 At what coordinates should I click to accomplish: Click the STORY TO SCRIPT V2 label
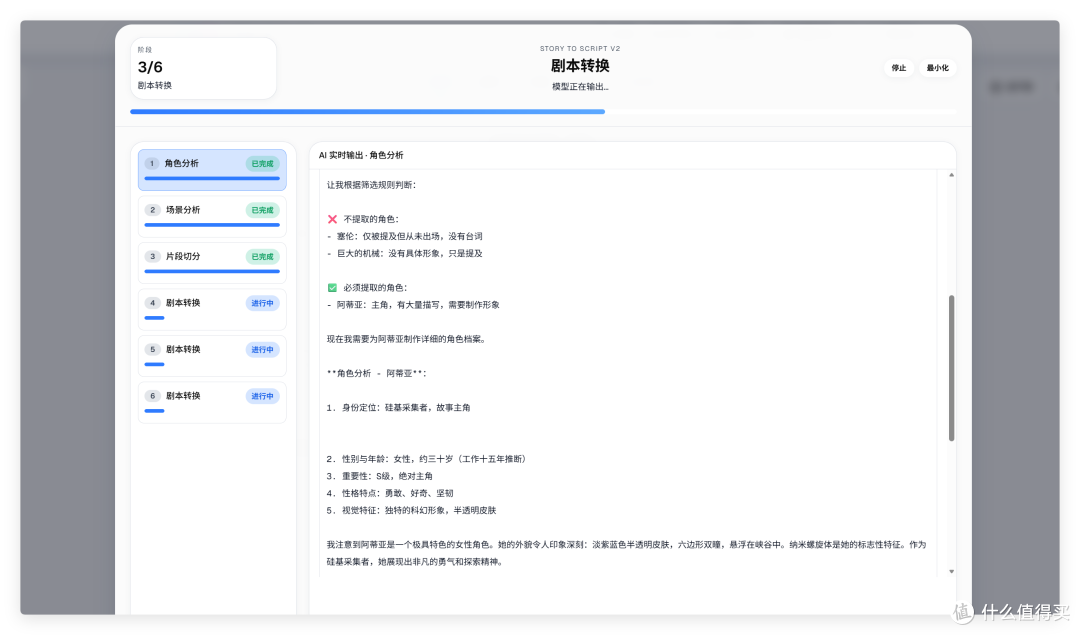tap(580, 49)
